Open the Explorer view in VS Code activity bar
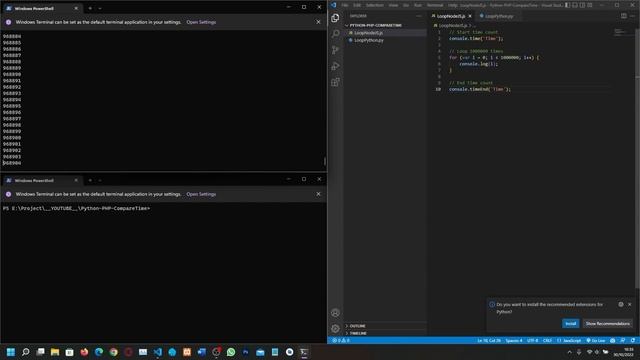 [335, 18]
